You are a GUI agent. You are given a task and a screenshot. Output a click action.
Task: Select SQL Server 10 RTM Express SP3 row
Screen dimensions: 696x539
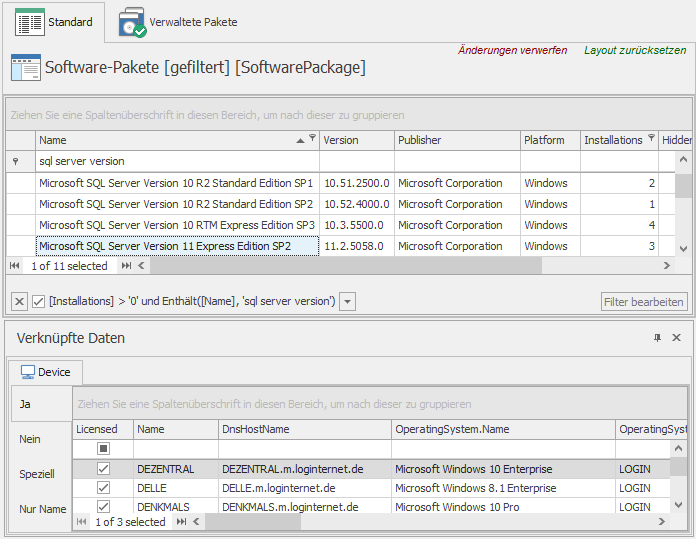tap(340, 225)
